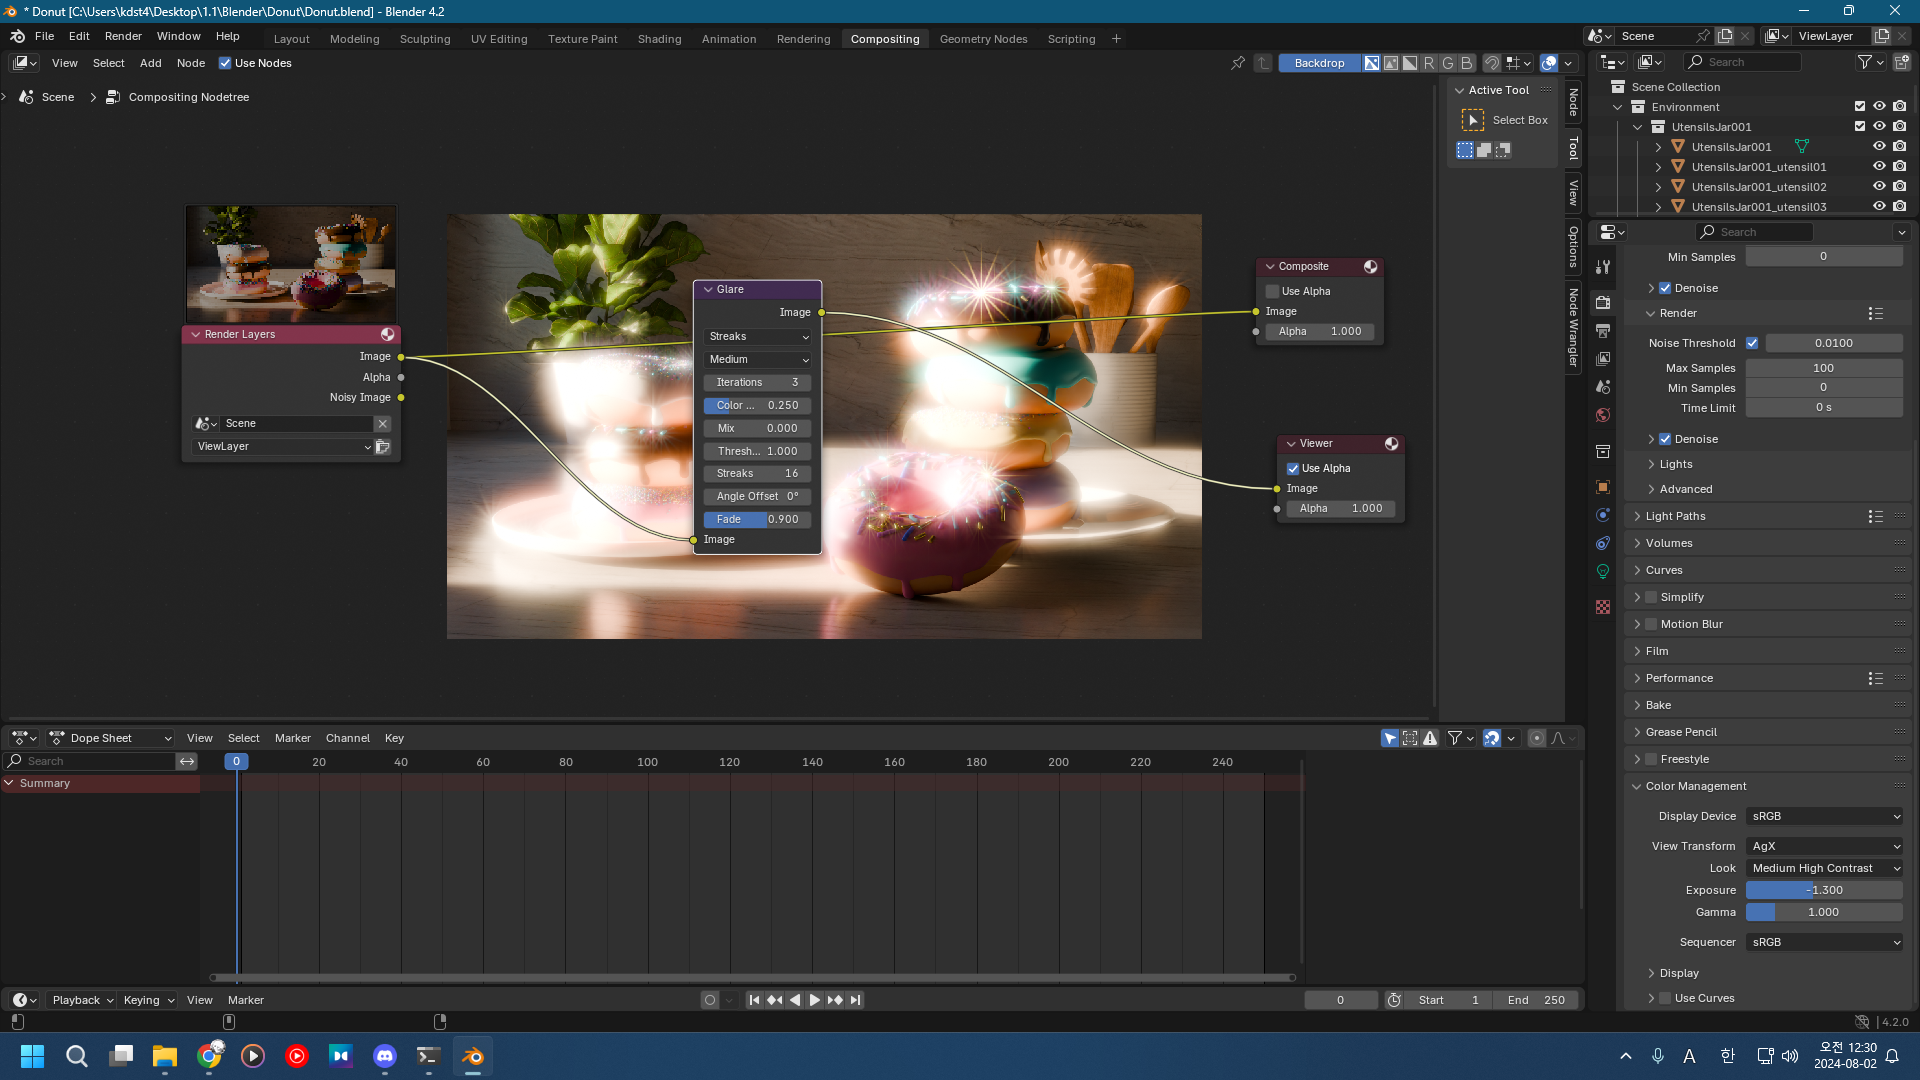Image resolution: width=1920 pixels, height=1080 pixels.
Task: Open the Output properties tab (printer icon)
Action: pos(1603,330)
